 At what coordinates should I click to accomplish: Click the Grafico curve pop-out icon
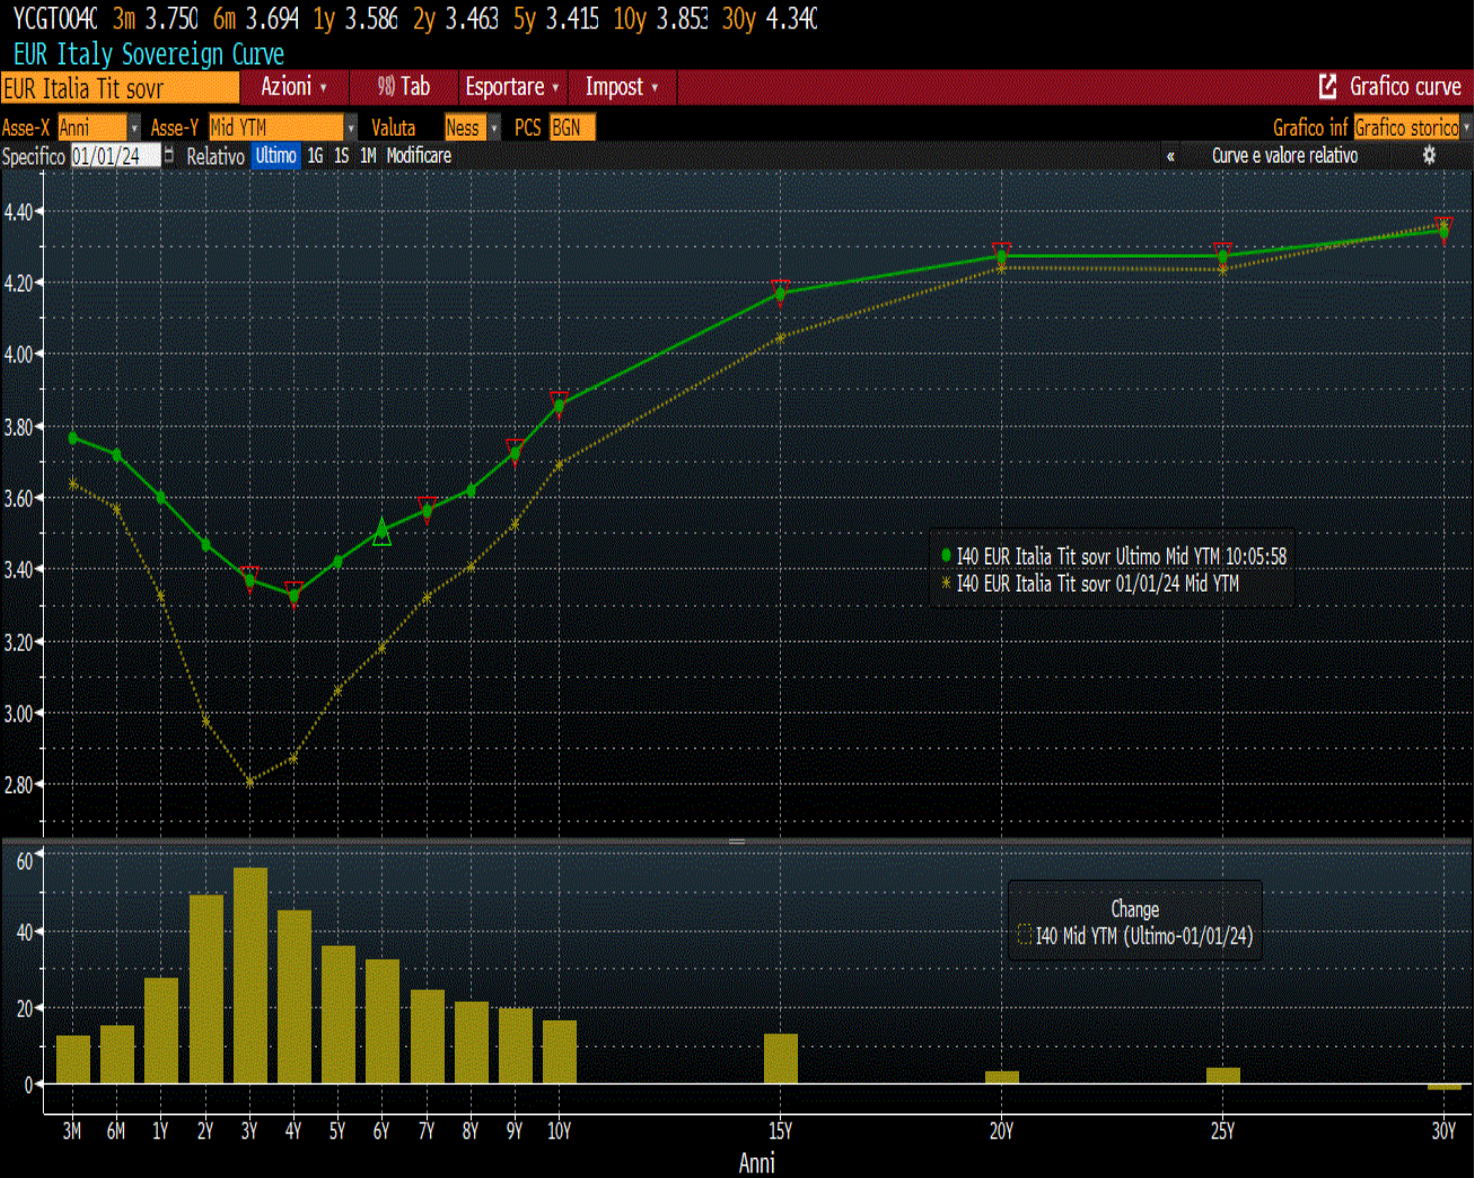tap(1327, 87)
